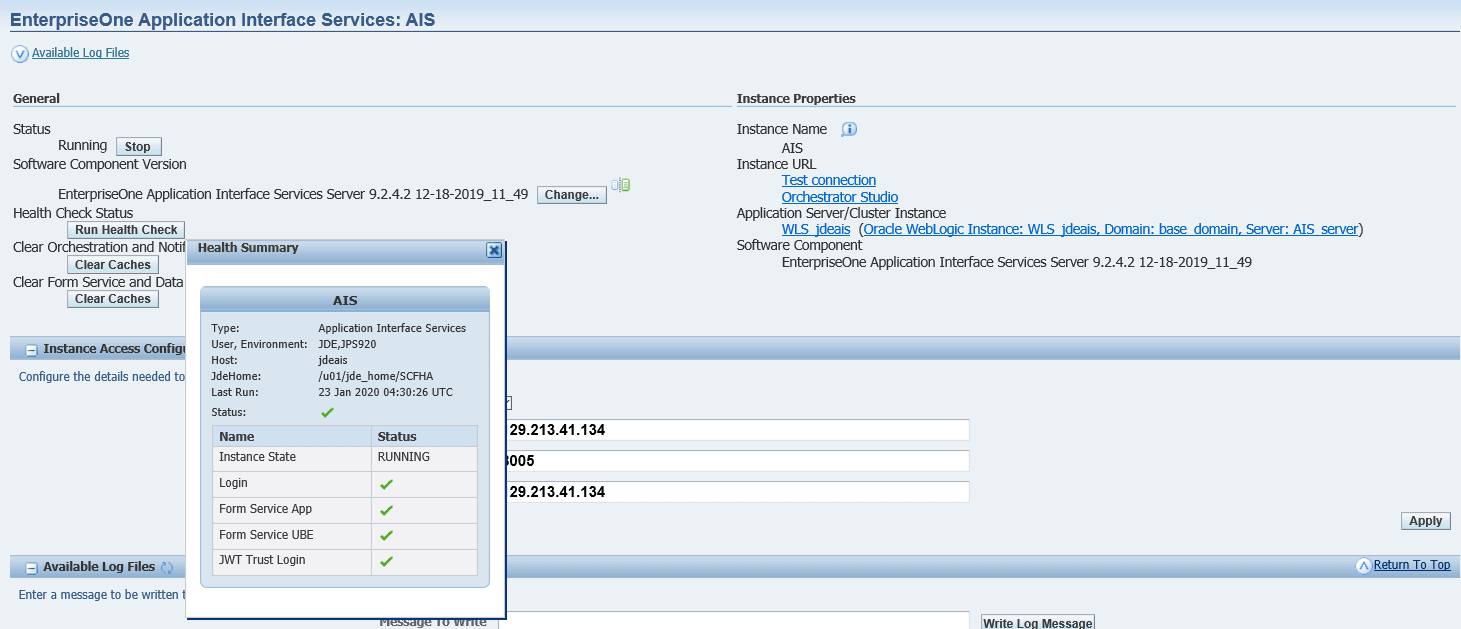This screenshot has height=629, width=1461.
Task: Click the Instance Name info icon
Action: point(849,129)
